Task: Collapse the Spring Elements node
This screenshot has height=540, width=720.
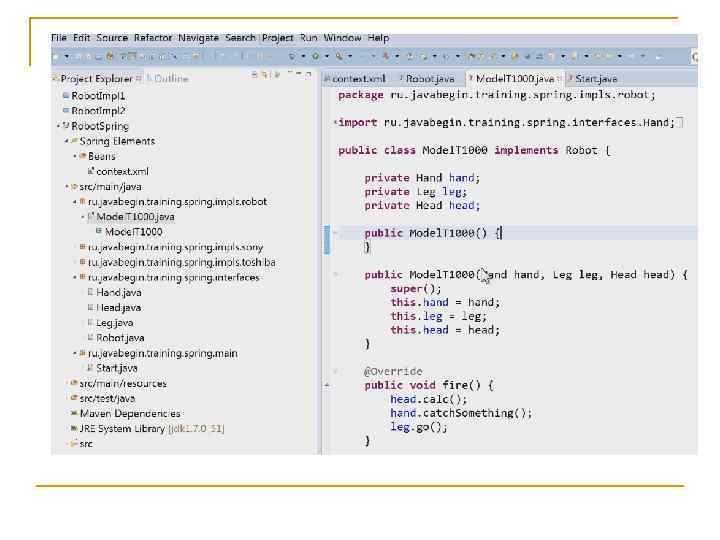Action: [67, 141]
